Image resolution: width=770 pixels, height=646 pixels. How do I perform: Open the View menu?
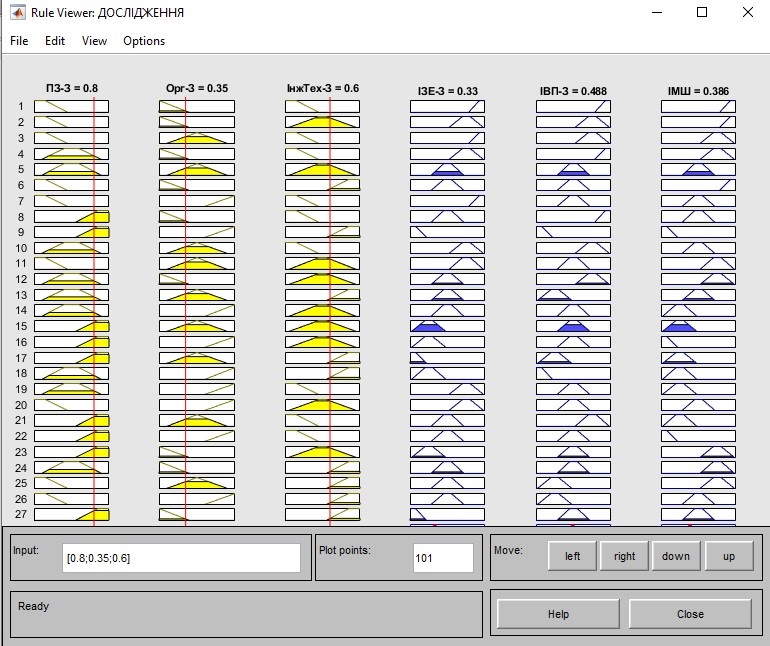[94, 41]
